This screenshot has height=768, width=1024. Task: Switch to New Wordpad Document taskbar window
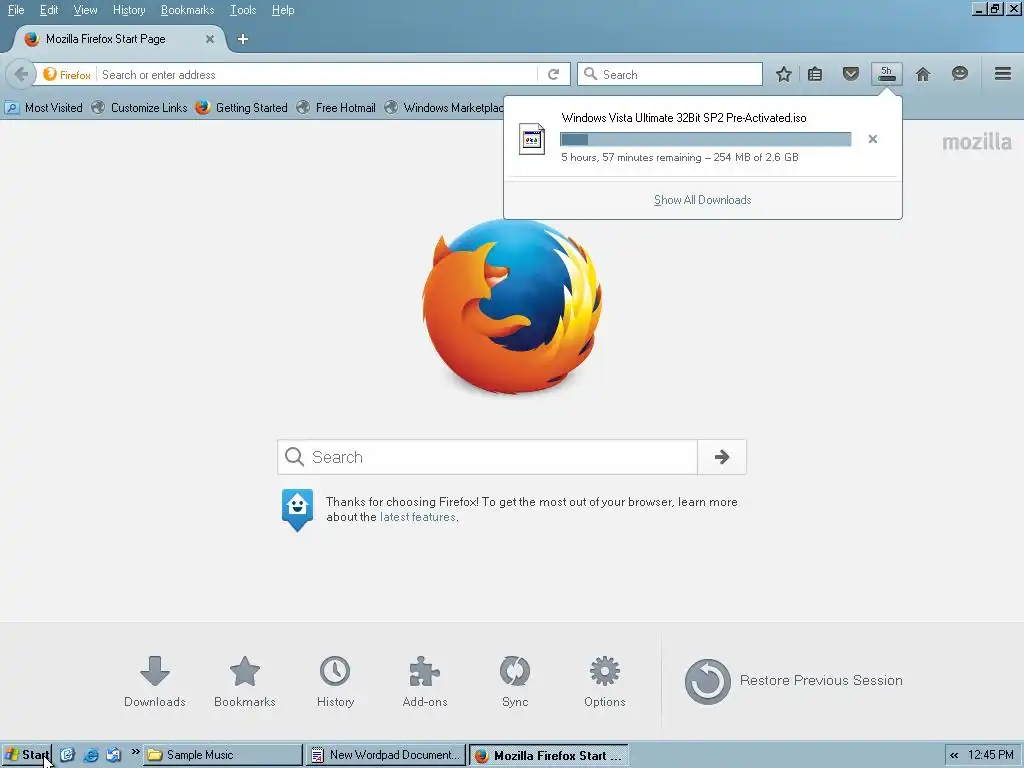[x=387, y=755]
